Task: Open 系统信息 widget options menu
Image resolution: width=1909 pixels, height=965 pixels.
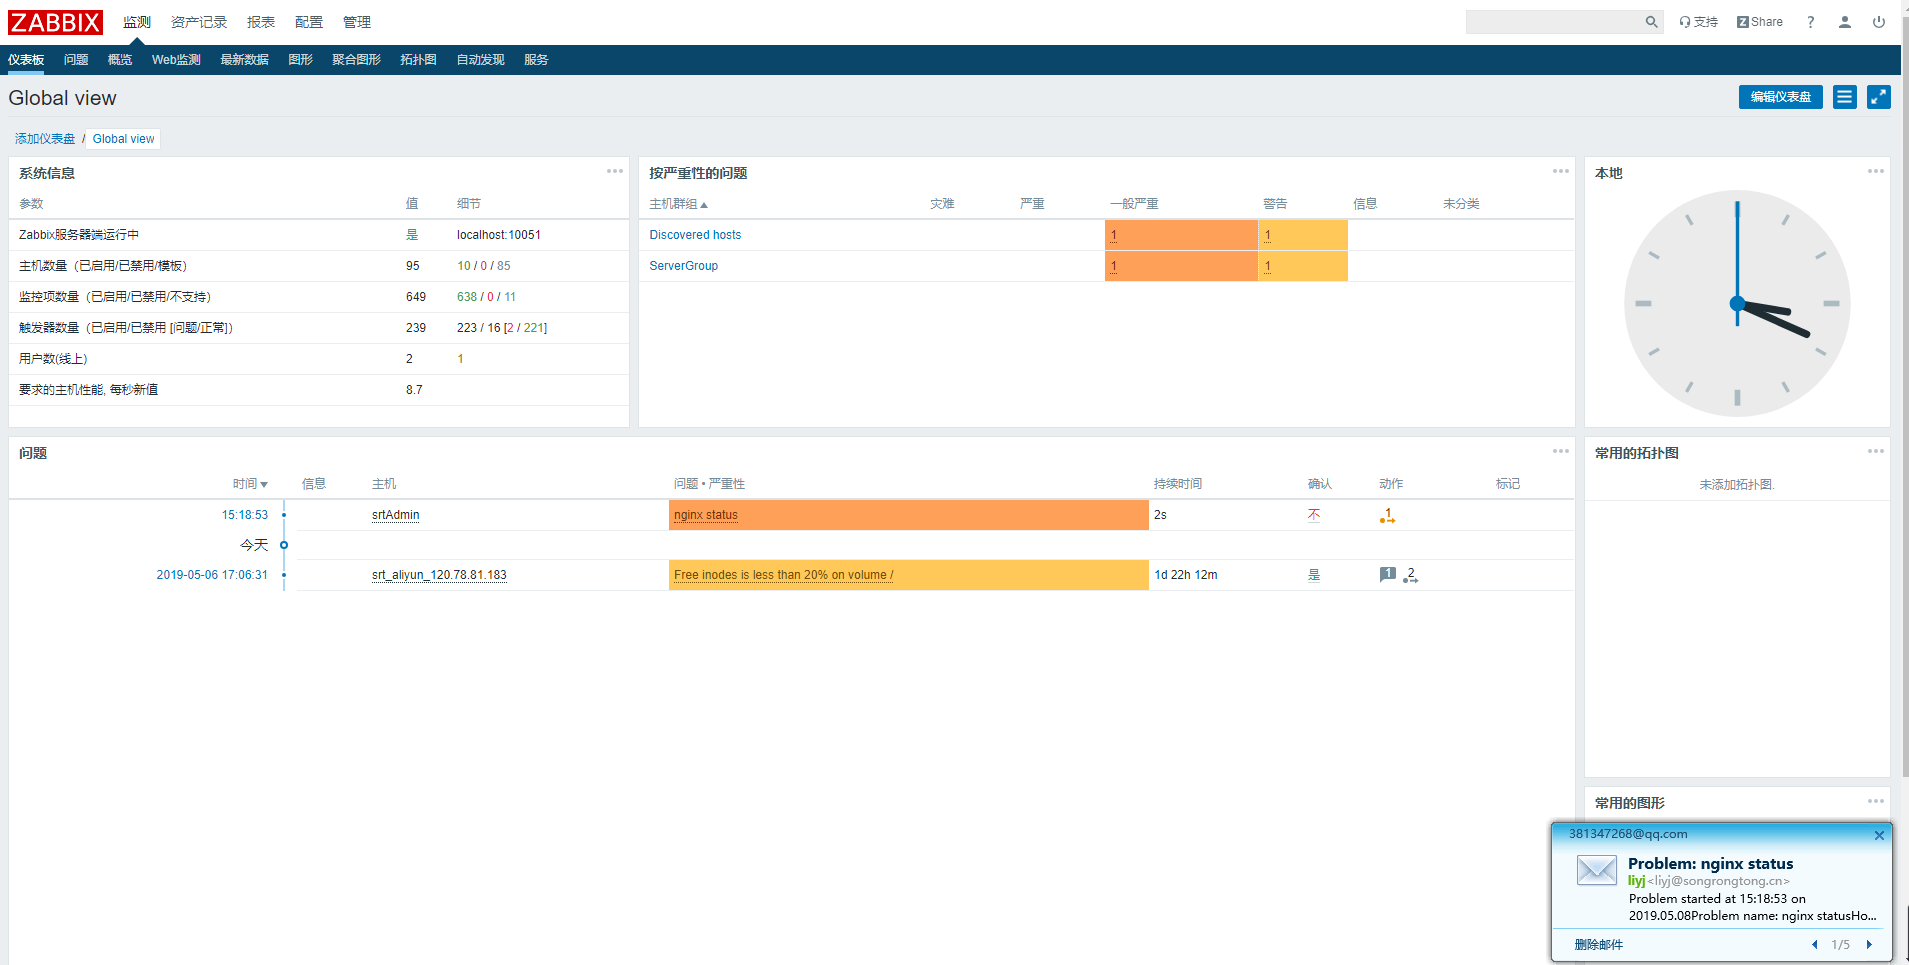Action: [x=614, y=171]
